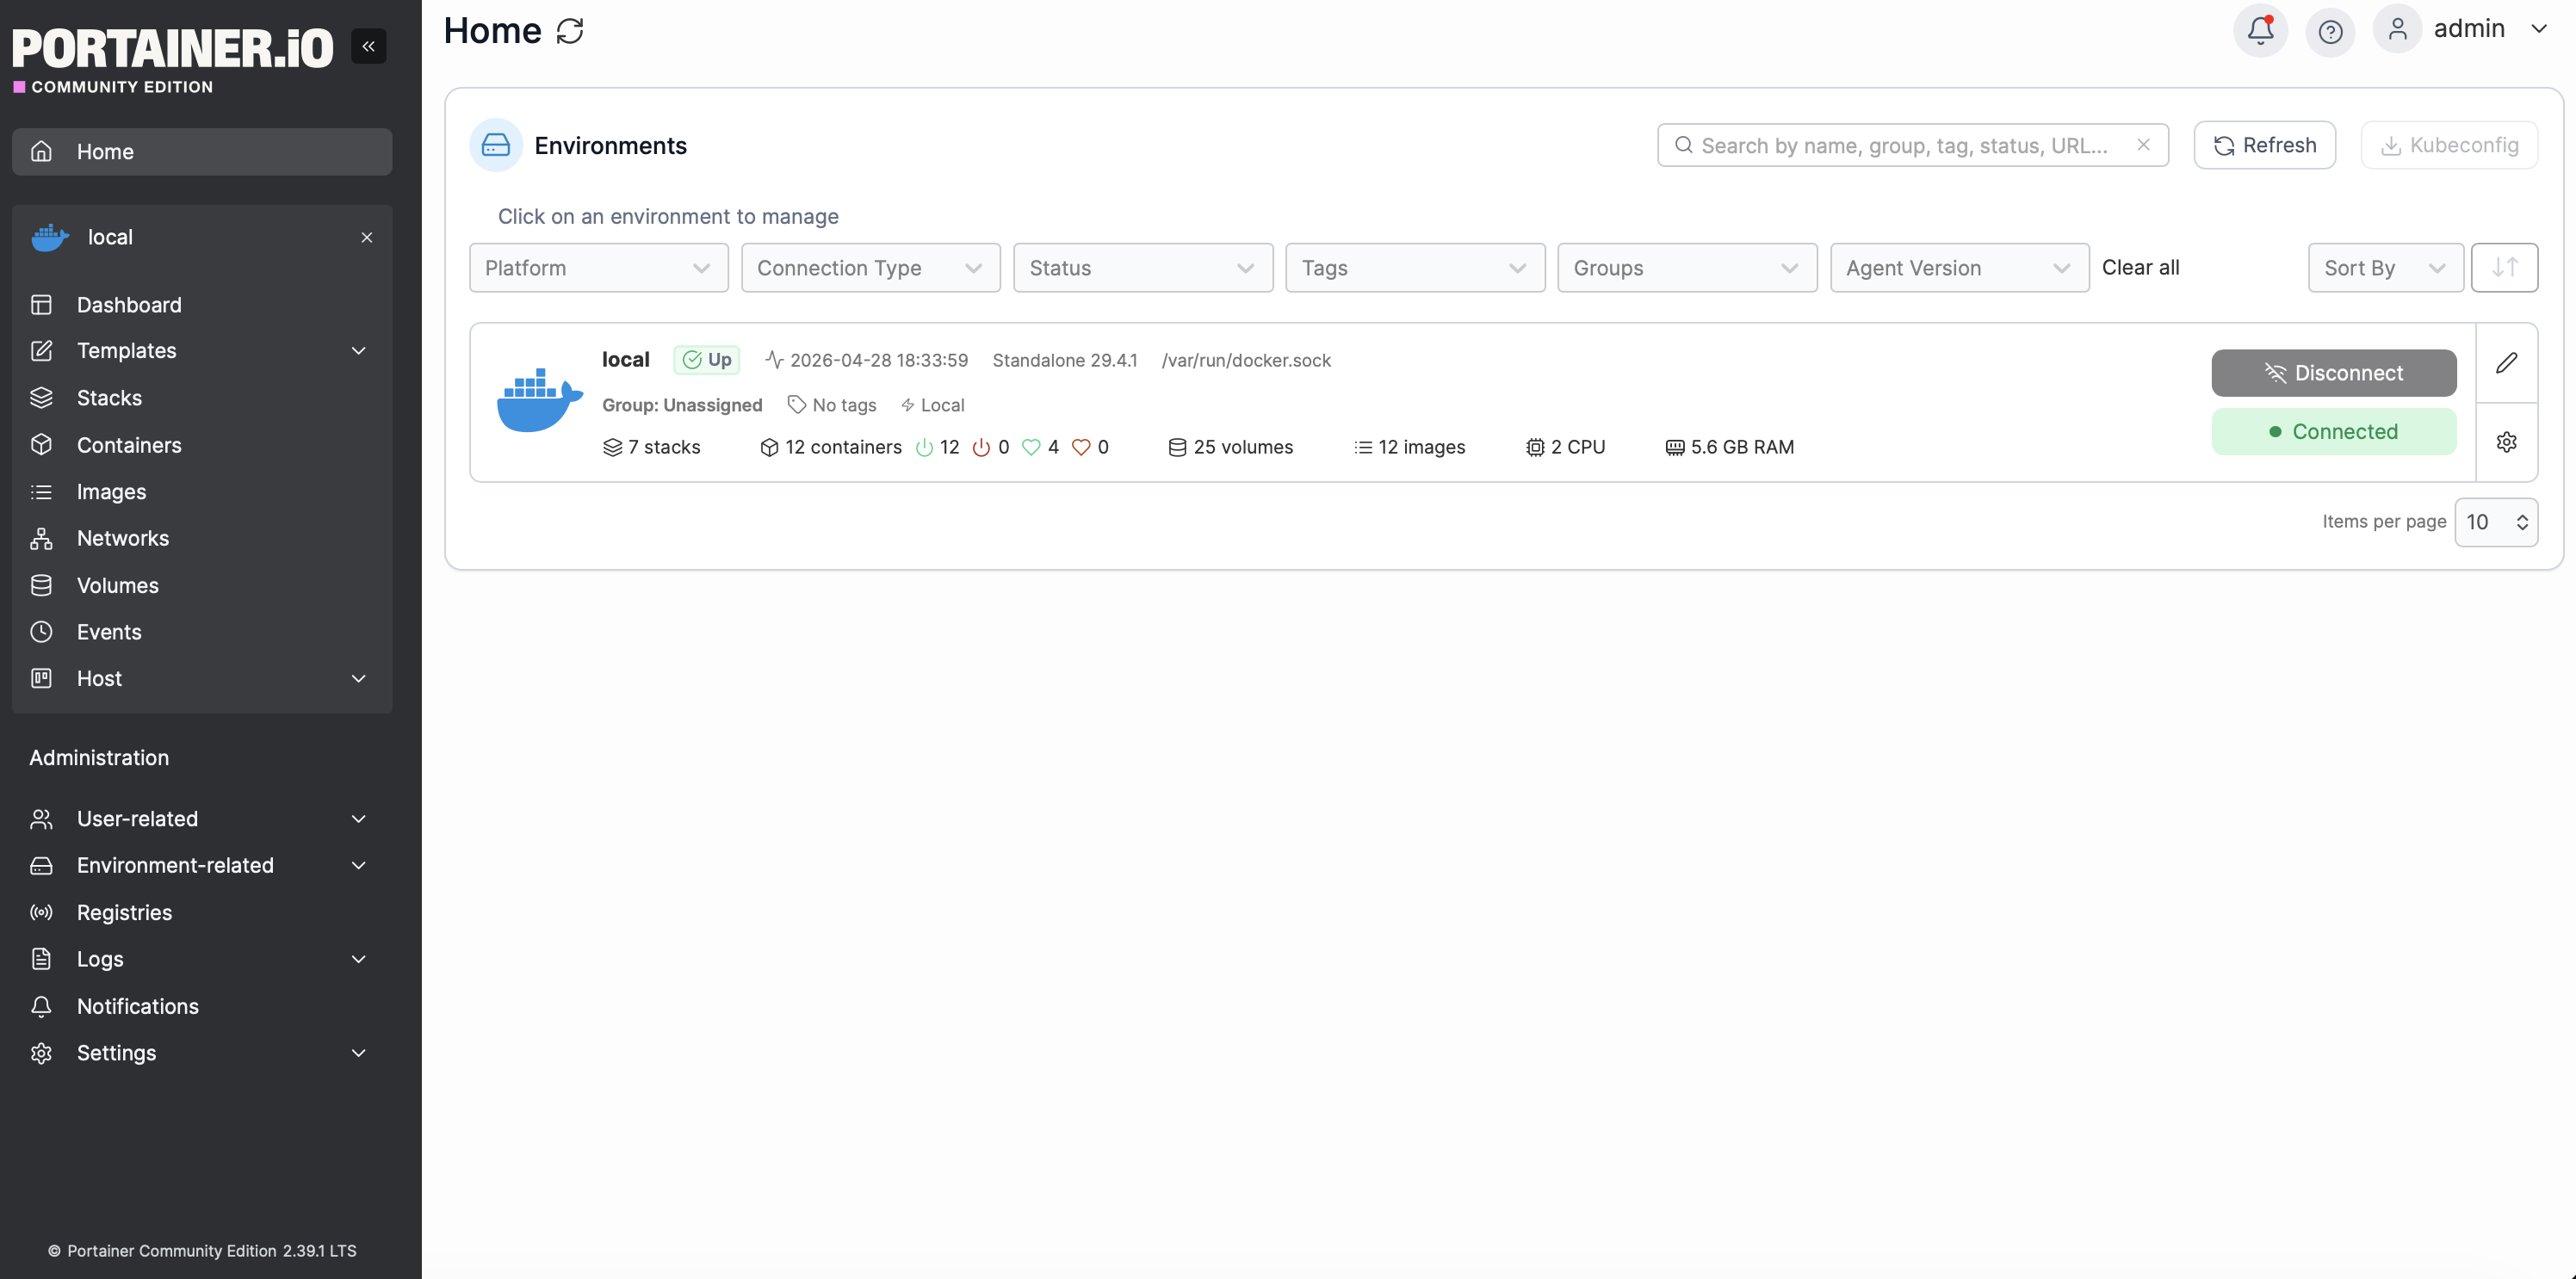2576x1279 pixels.
Task: Click the large Docker logo of local environment
Action: (539, 400)
